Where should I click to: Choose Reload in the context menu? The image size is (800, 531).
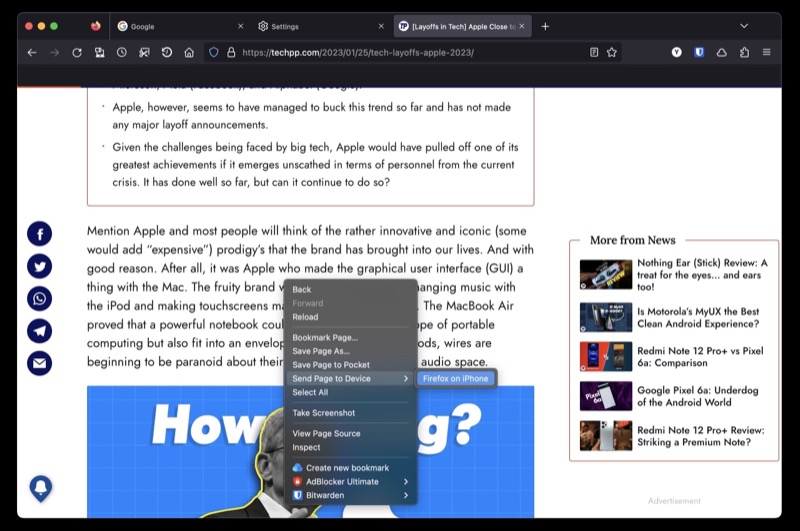pos(349,317)
